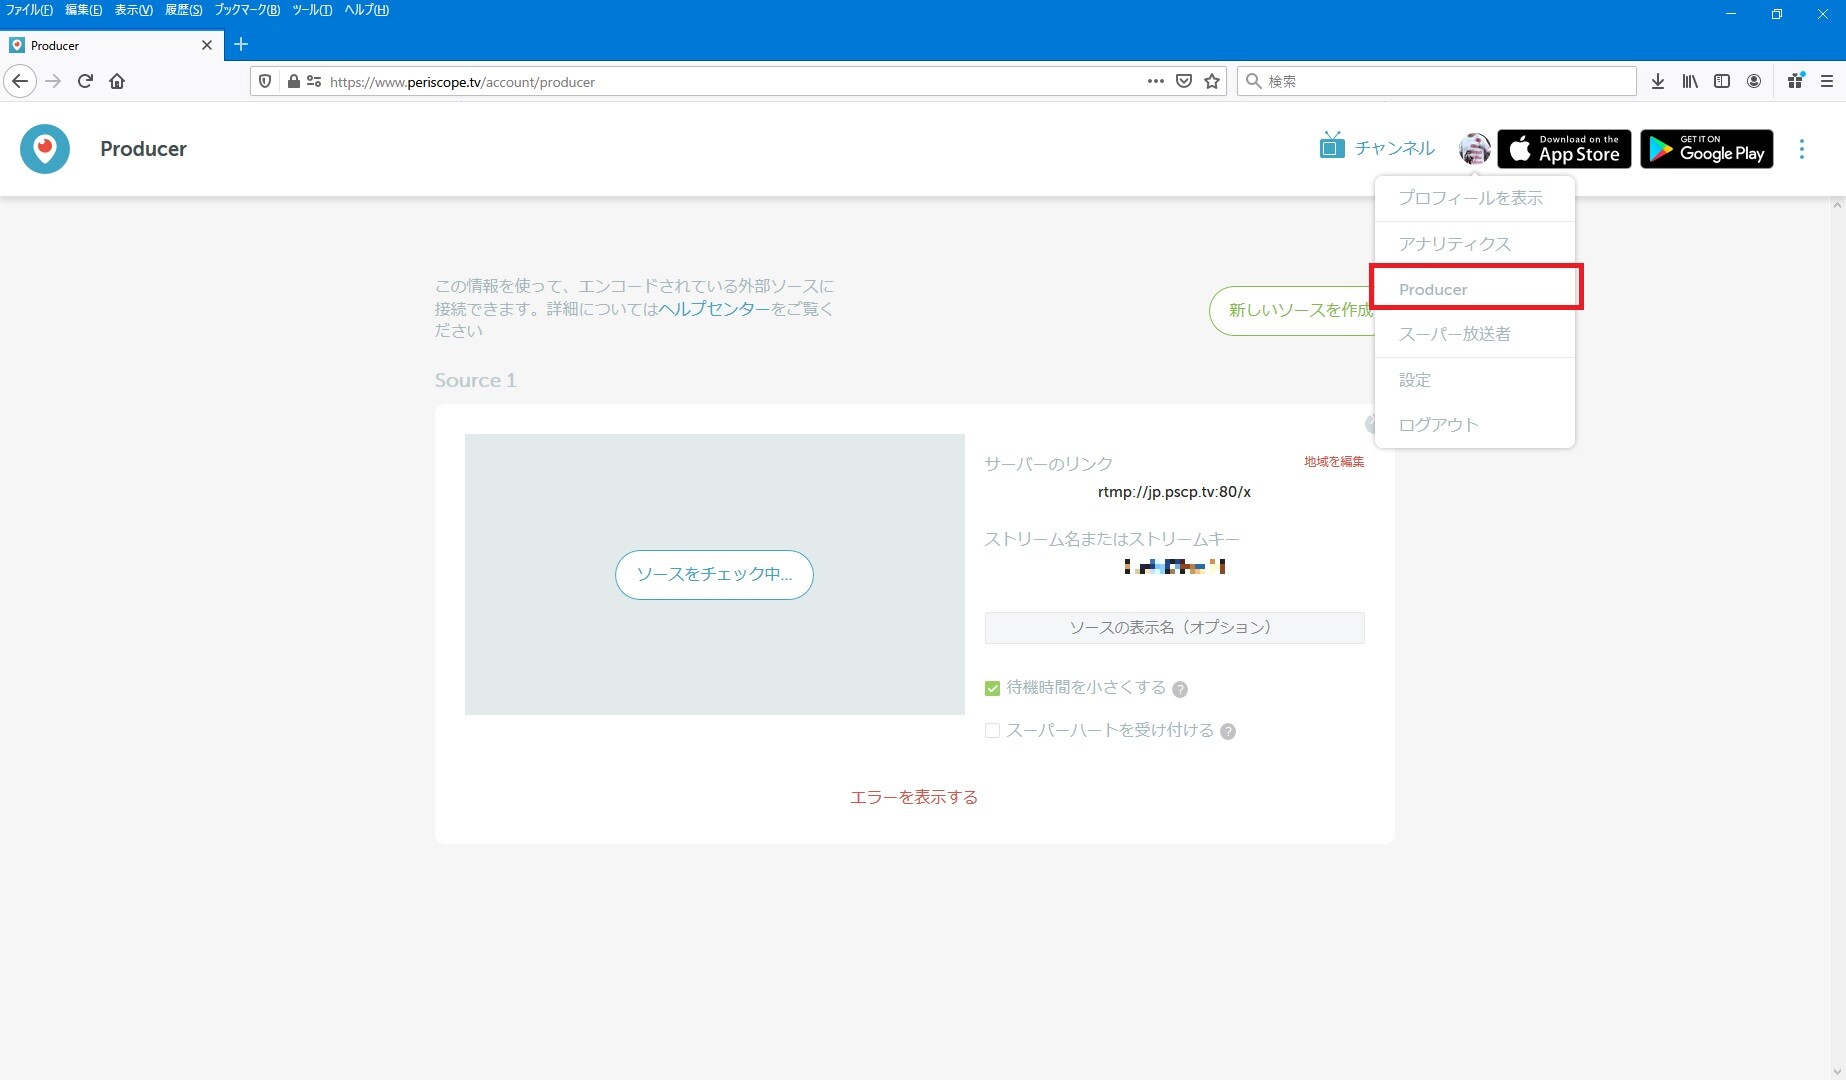
Task: Click the ソースの表示名 input field
Action: pyautogui.click(x=1174, y=628)
